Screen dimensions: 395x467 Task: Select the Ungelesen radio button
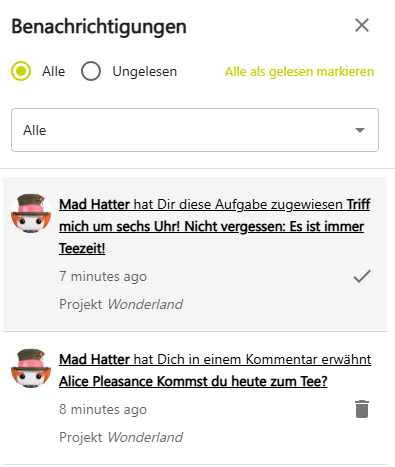91,71
